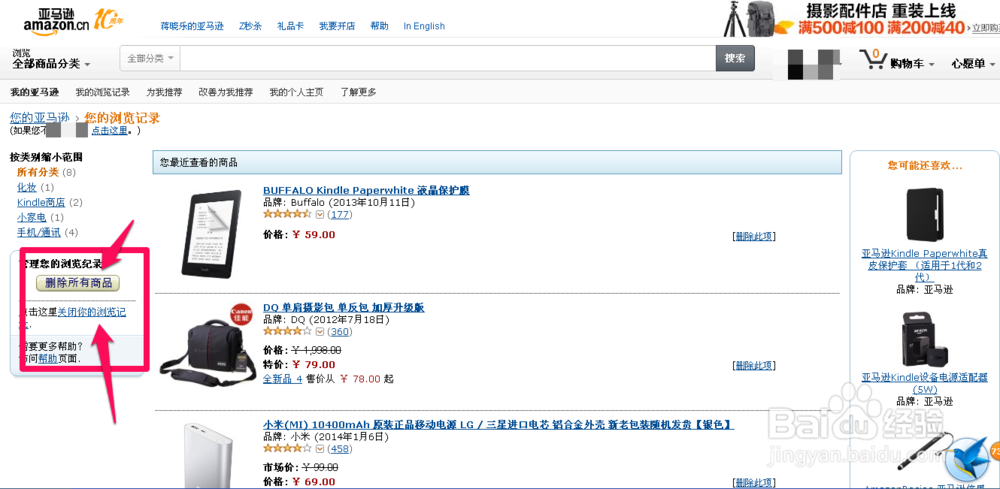Open the 全新品 4 offers link
Screen dimensions: 1000x489
click(283, 379)
